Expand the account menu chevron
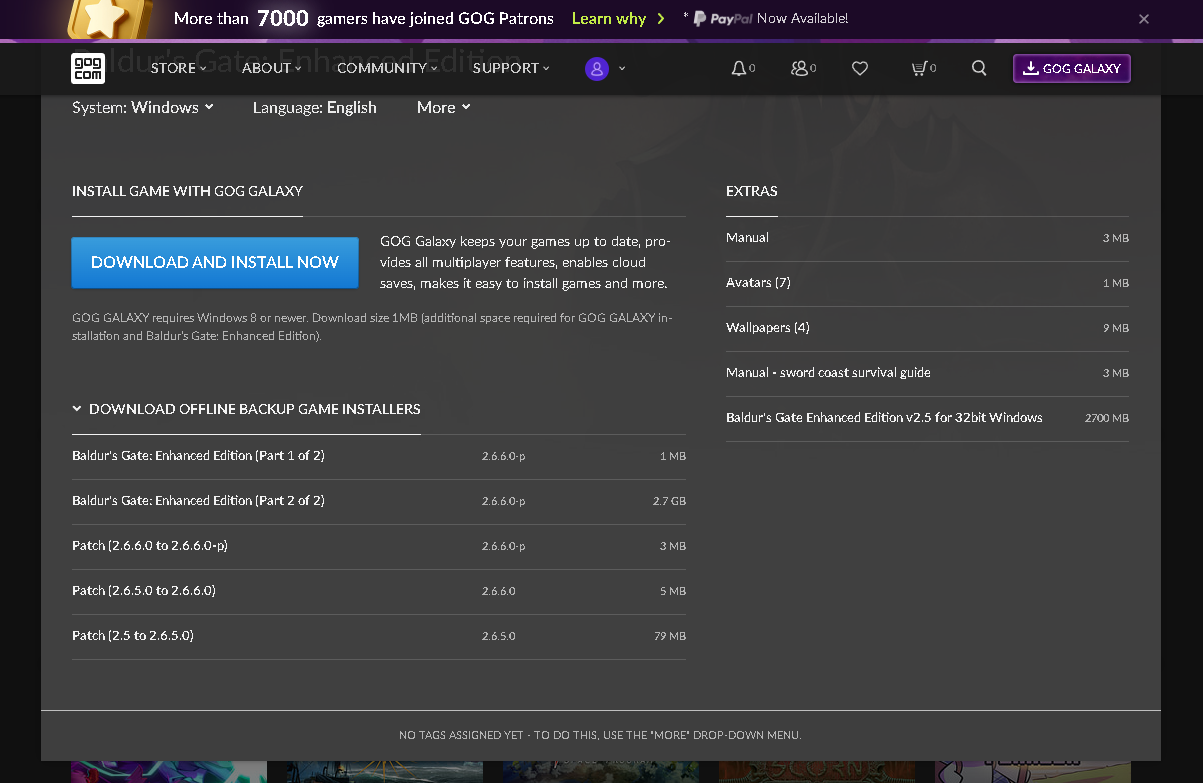 point(622,68)
